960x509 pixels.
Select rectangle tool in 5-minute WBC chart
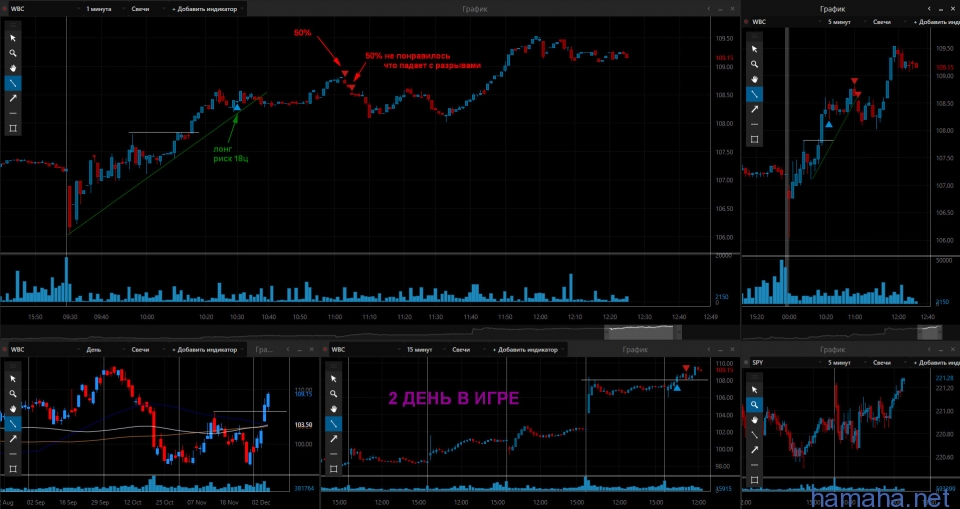754,139
